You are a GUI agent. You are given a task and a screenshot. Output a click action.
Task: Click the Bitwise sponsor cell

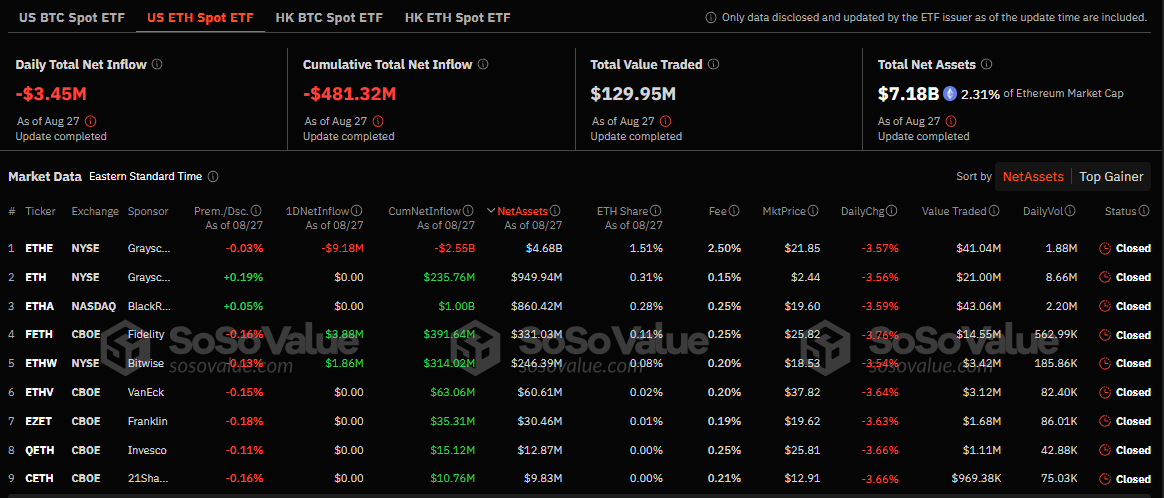pos(146,364)
